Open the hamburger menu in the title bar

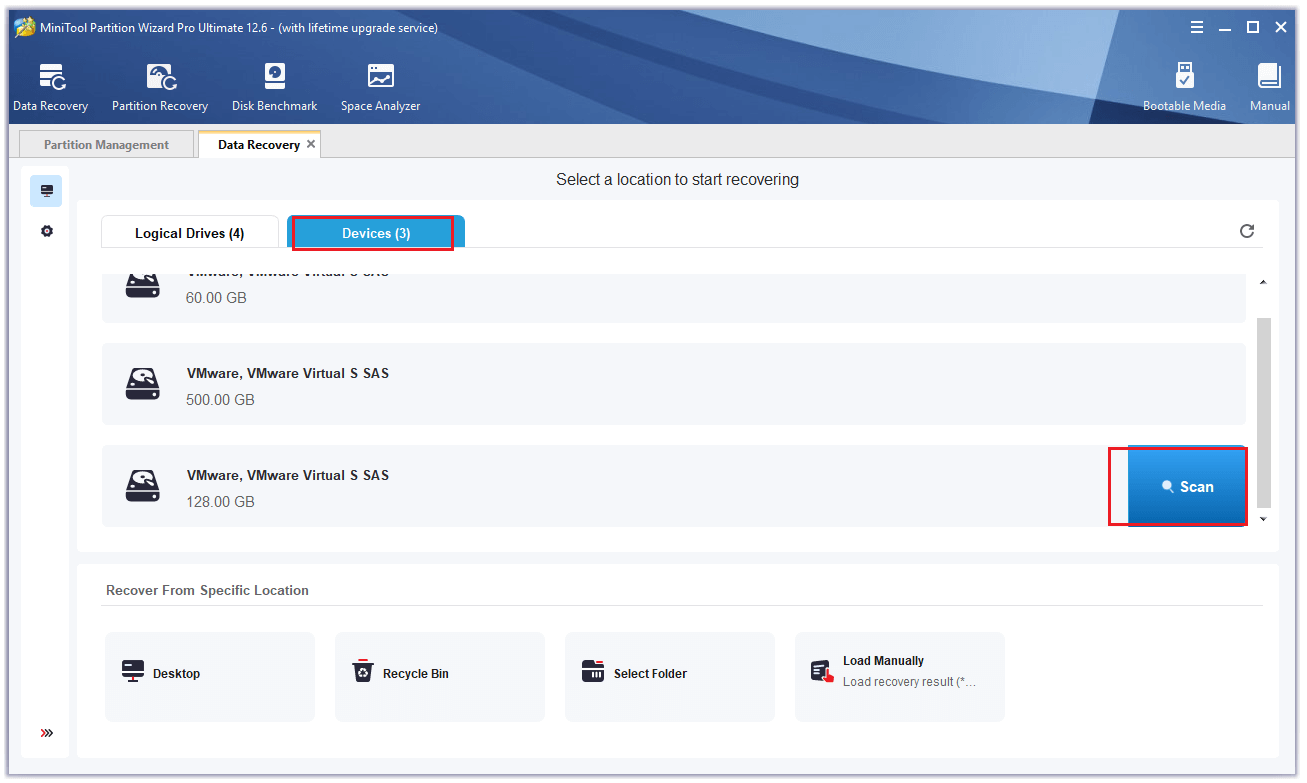pos(1197,28)
